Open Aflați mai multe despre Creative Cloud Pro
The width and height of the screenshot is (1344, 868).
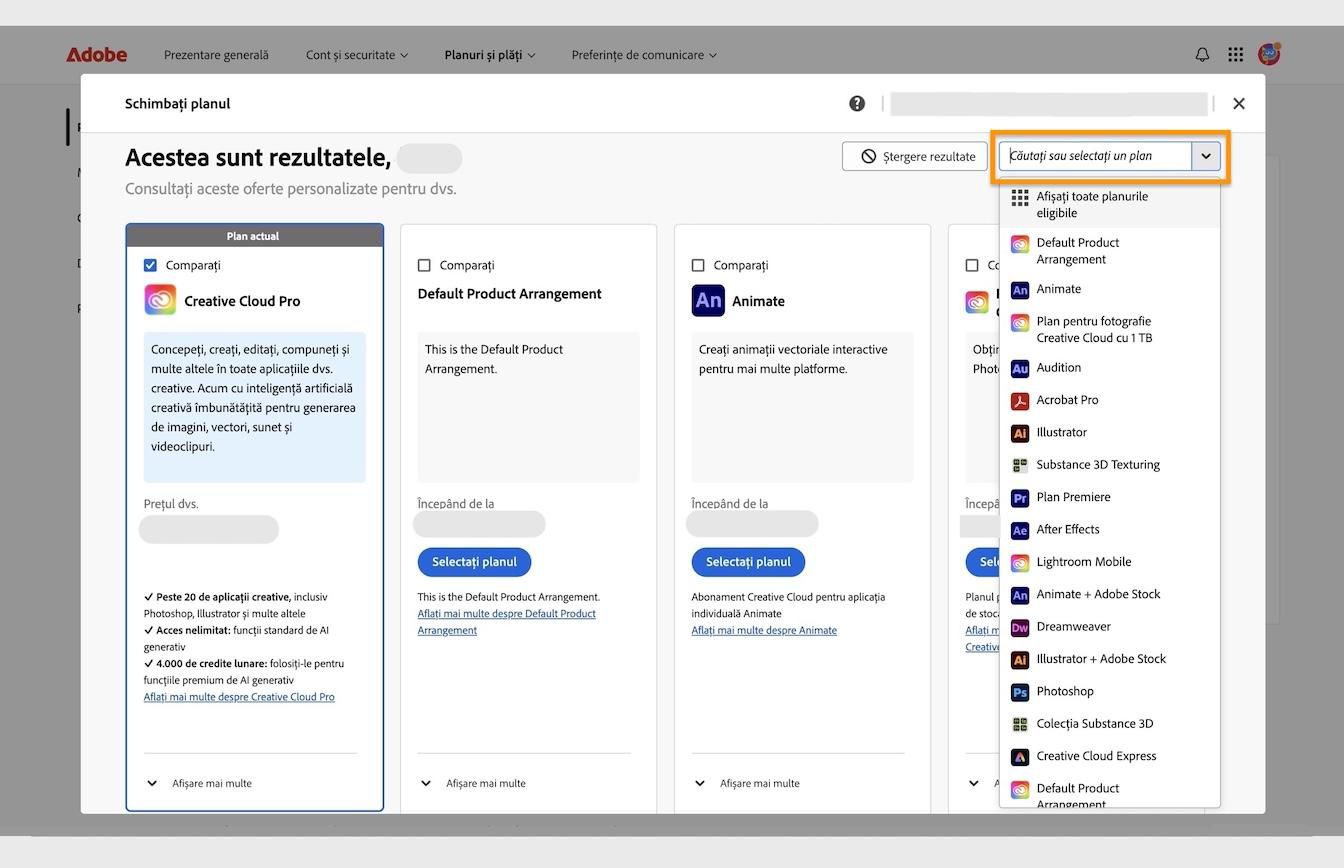239,697
